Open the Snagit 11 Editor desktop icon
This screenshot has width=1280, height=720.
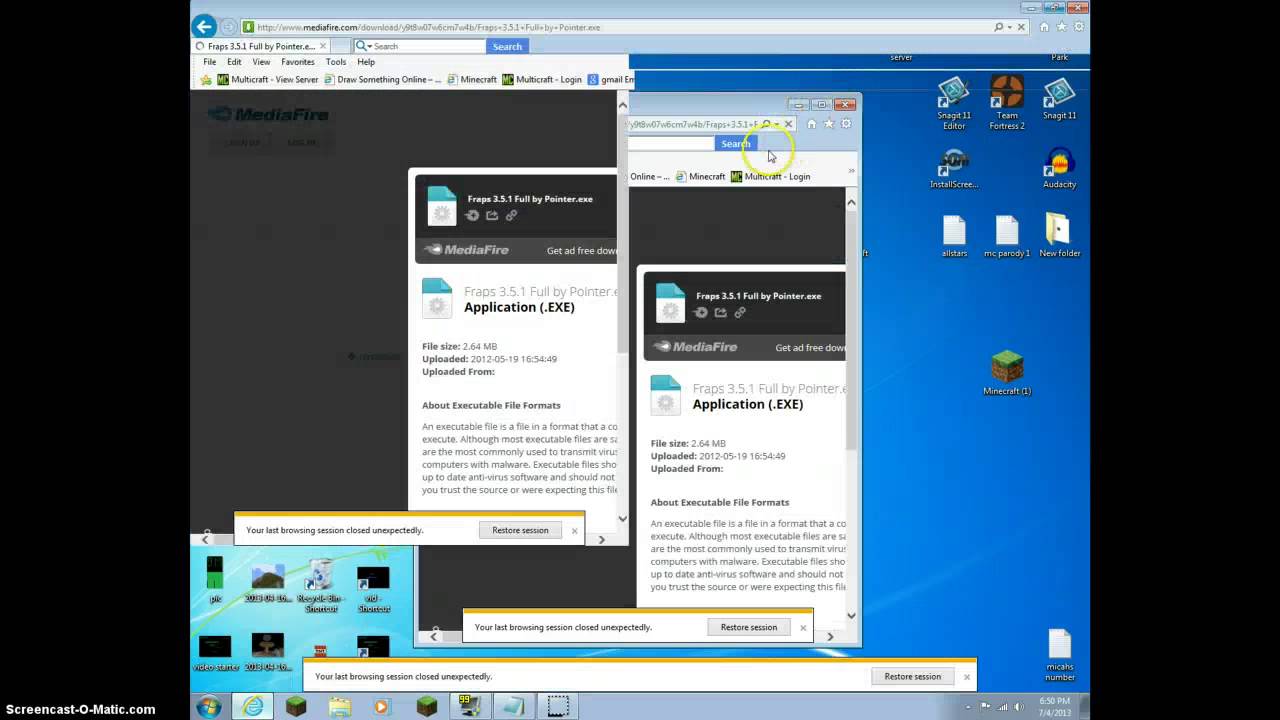(x=954, y=103)
